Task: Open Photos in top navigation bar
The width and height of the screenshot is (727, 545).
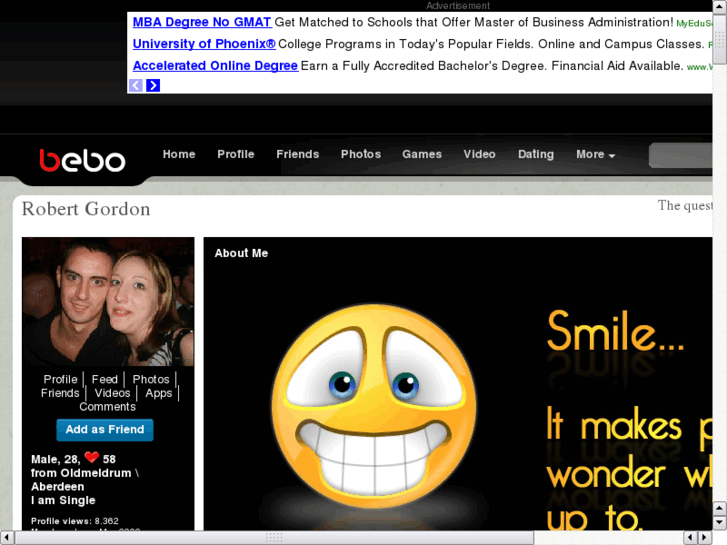Action: (x=360, y=155)
